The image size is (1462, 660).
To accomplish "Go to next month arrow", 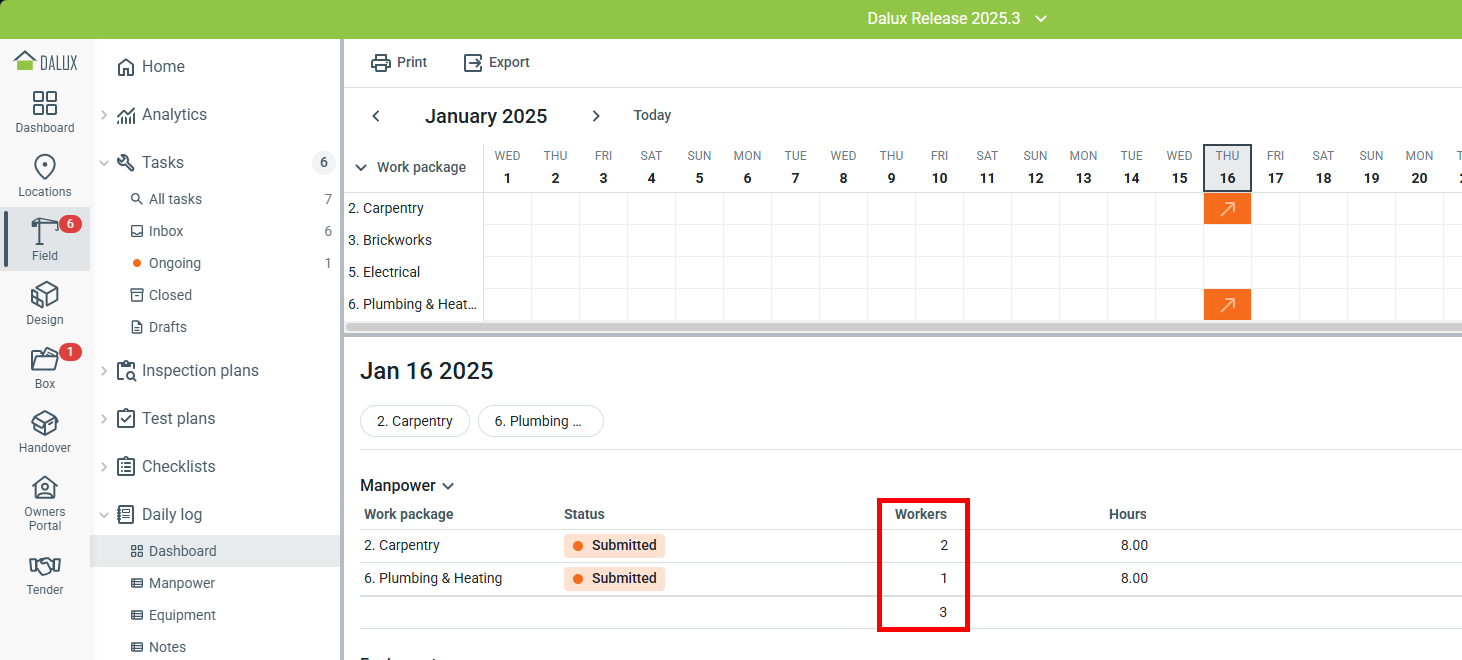I will click(596, 116).
